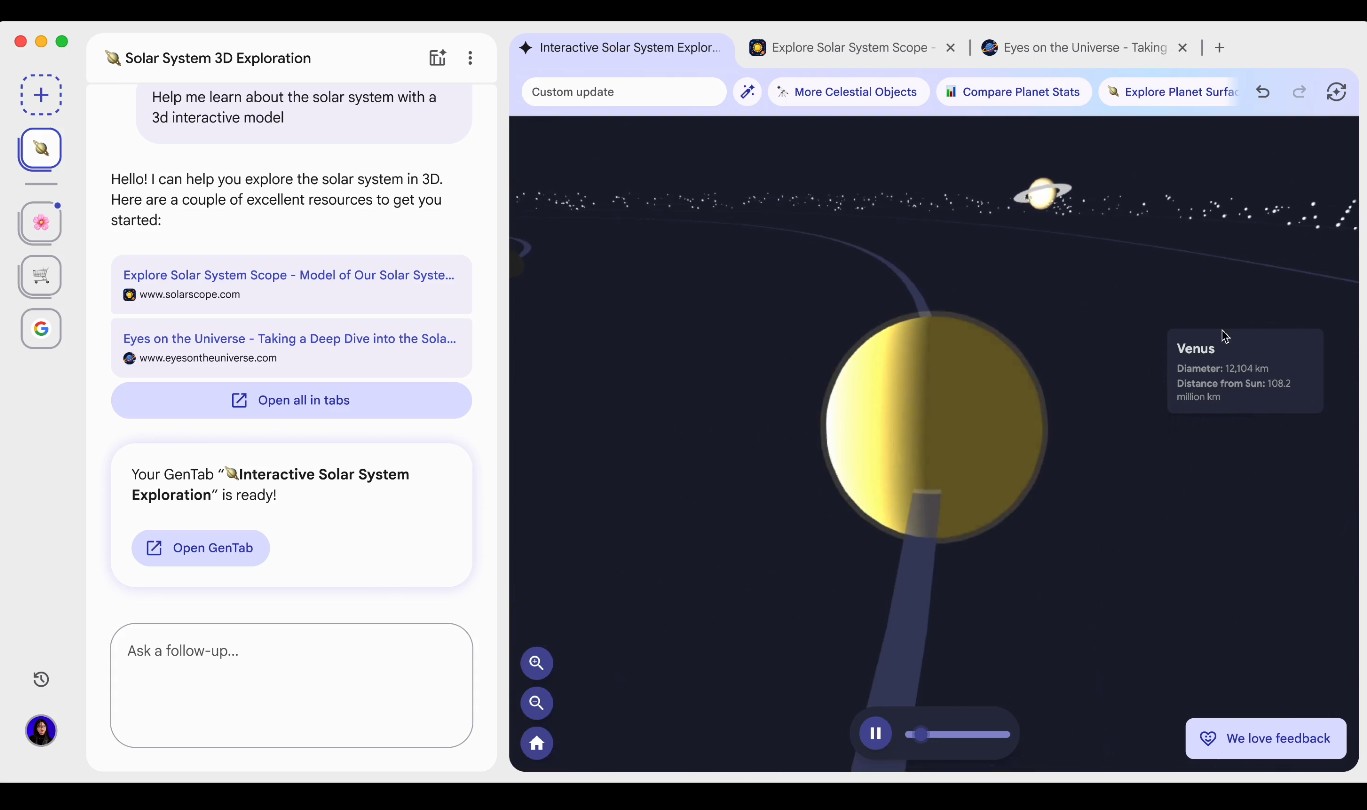
Task: Click Open all in tabs button
Action: pyautogui.click(x=291, y=400)
